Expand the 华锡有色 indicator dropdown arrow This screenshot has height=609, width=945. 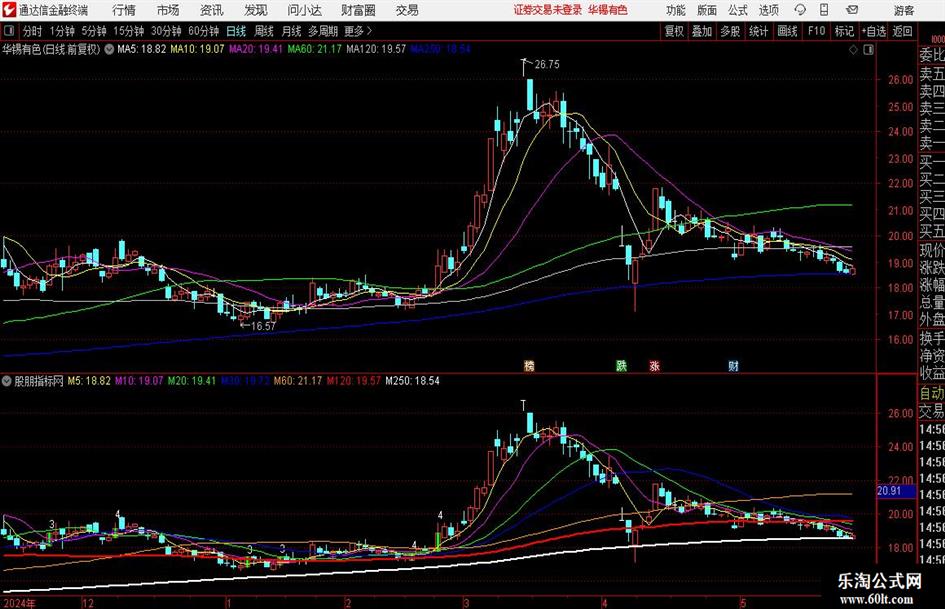[x=109, y=49]
